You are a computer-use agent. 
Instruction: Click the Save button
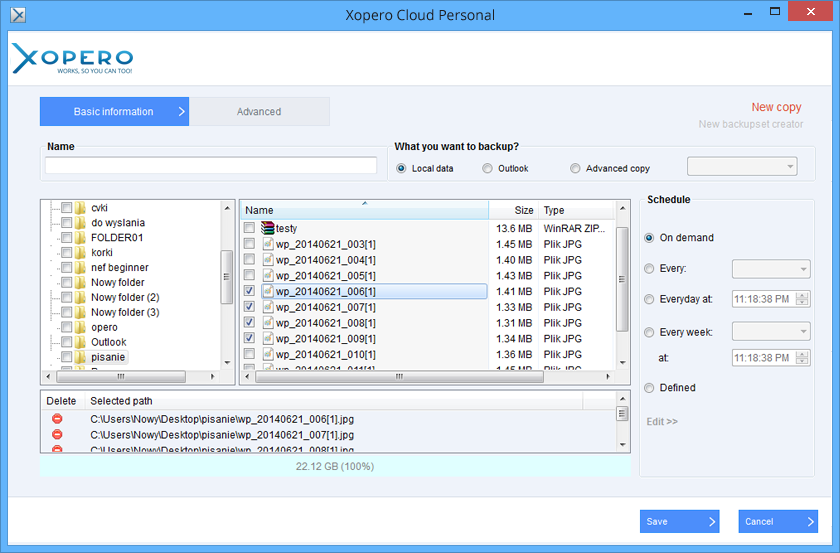pyautogui.click(x=679, y=521)
